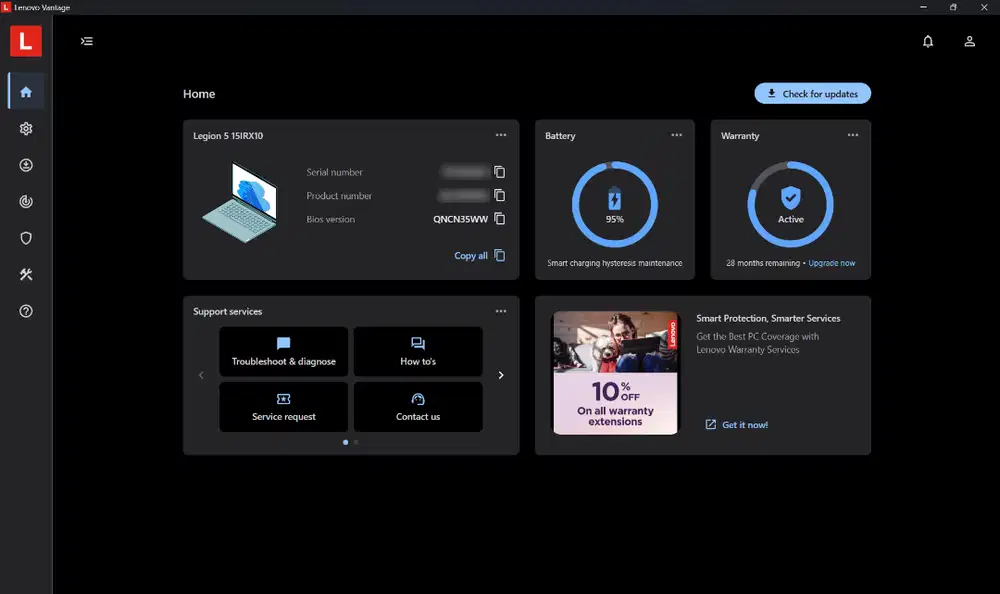Click battery 95% charge ring
Image resolution: width=1000 pixels, height=594 pixels.
615,204
